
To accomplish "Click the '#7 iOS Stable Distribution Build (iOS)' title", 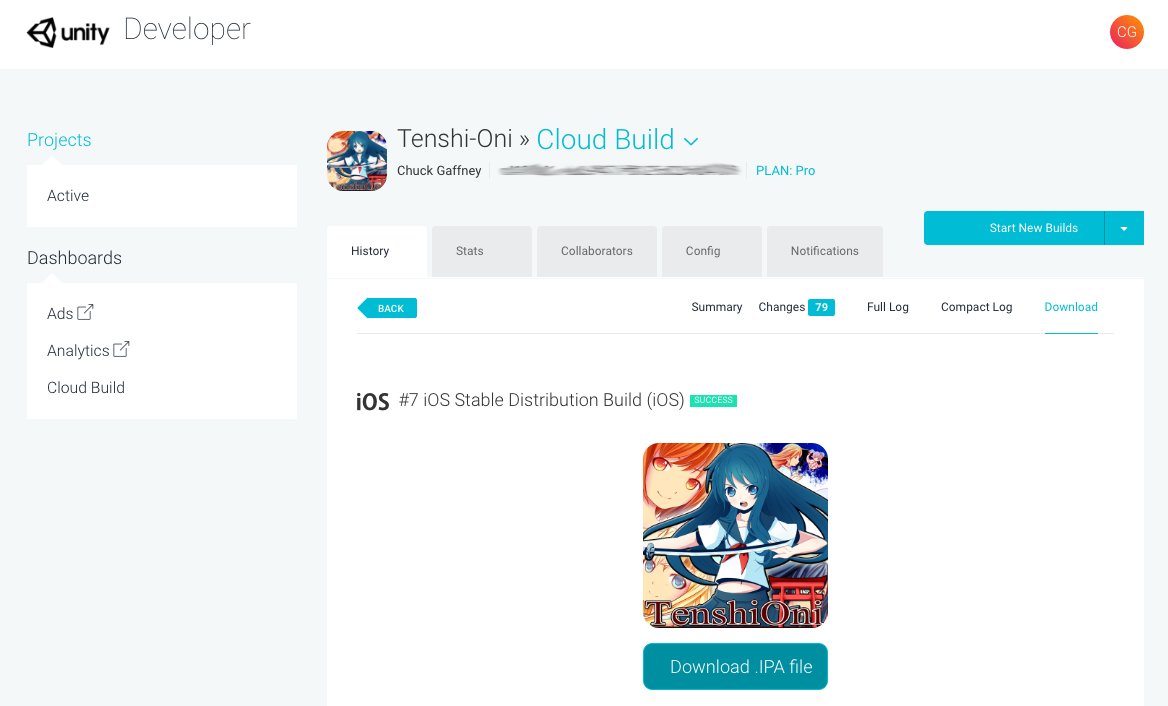I will point(542,400).
